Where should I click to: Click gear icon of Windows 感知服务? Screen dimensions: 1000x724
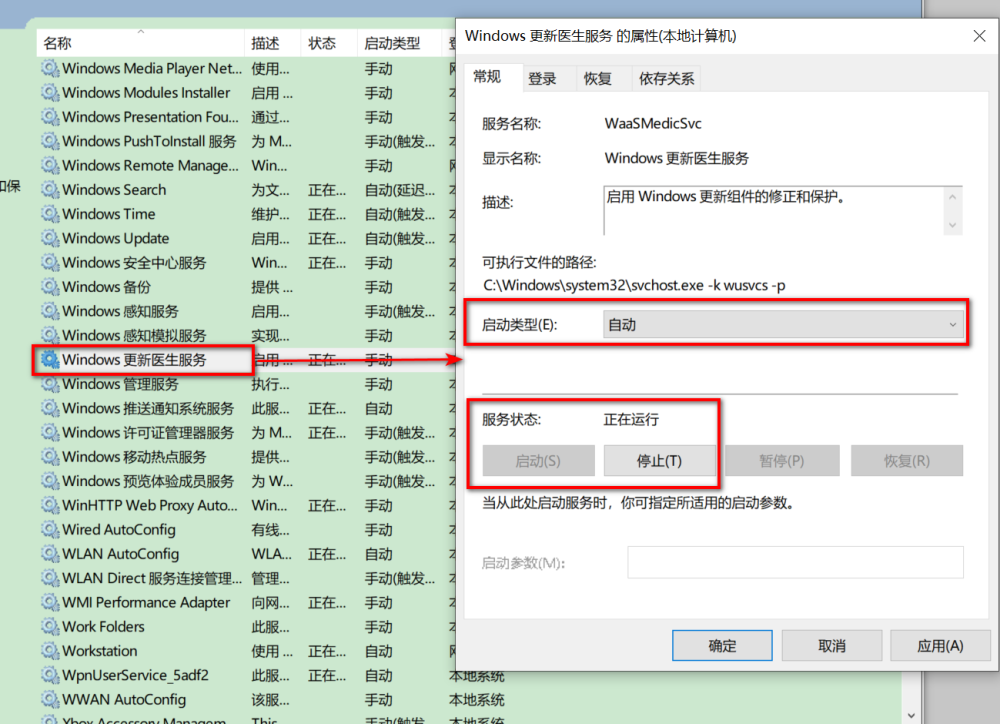pos(50,311)
